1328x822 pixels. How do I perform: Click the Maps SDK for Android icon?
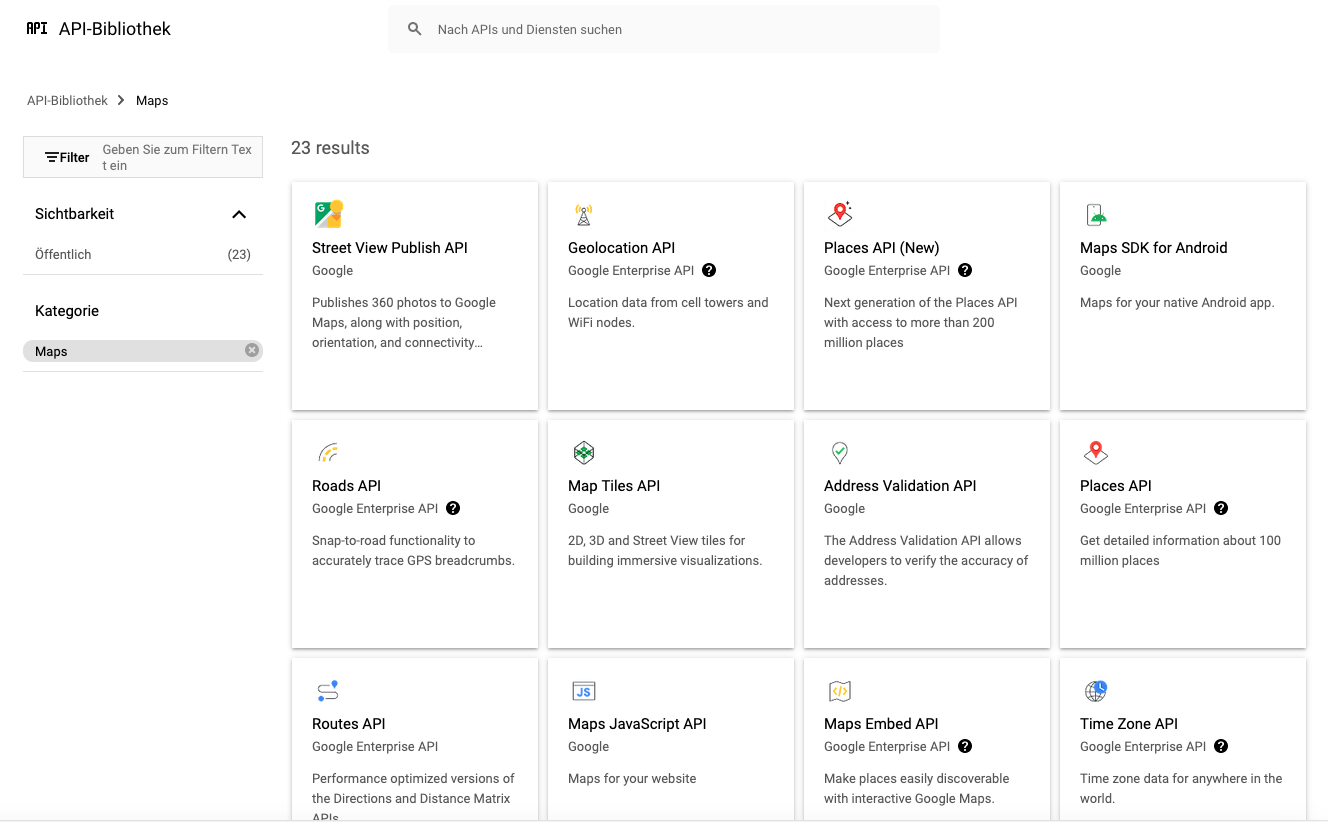pyautogui.click(x=1096, y=214)
